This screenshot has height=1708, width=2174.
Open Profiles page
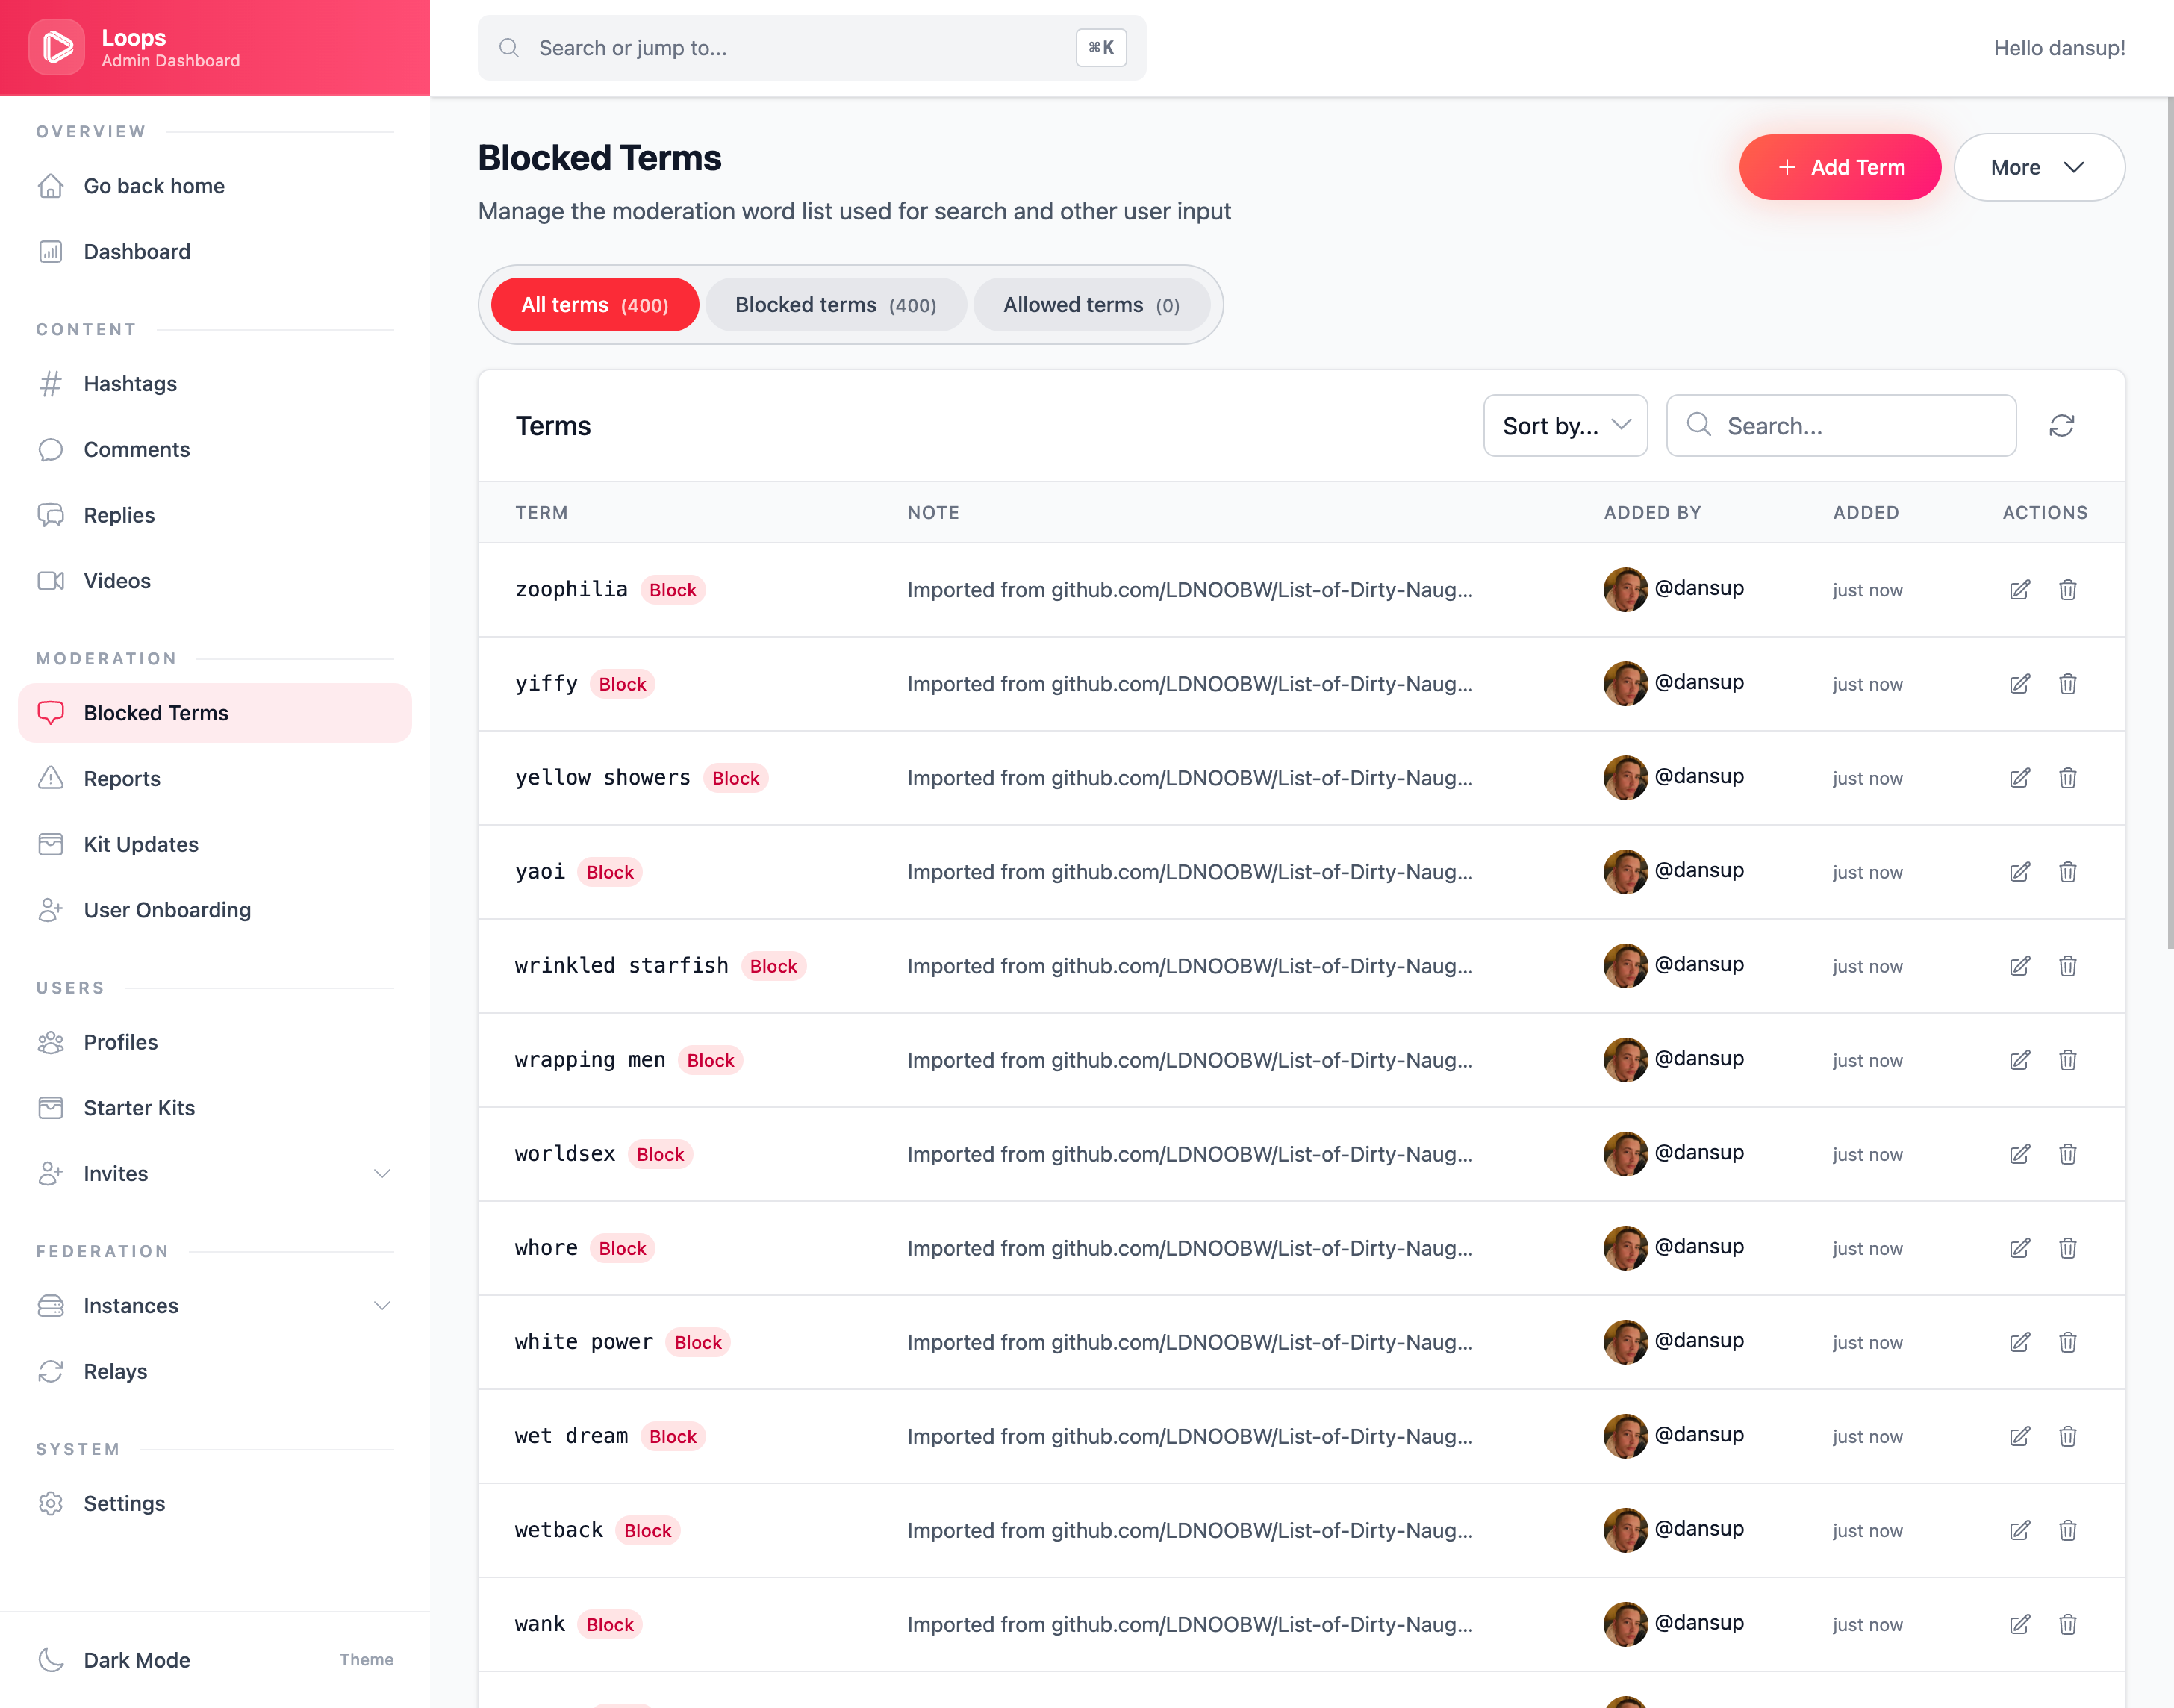click(x=215, y=1042)
